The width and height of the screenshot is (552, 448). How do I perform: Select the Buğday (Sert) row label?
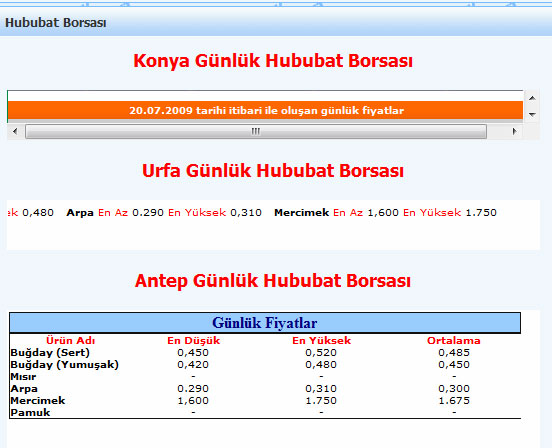tap(50, 353)
